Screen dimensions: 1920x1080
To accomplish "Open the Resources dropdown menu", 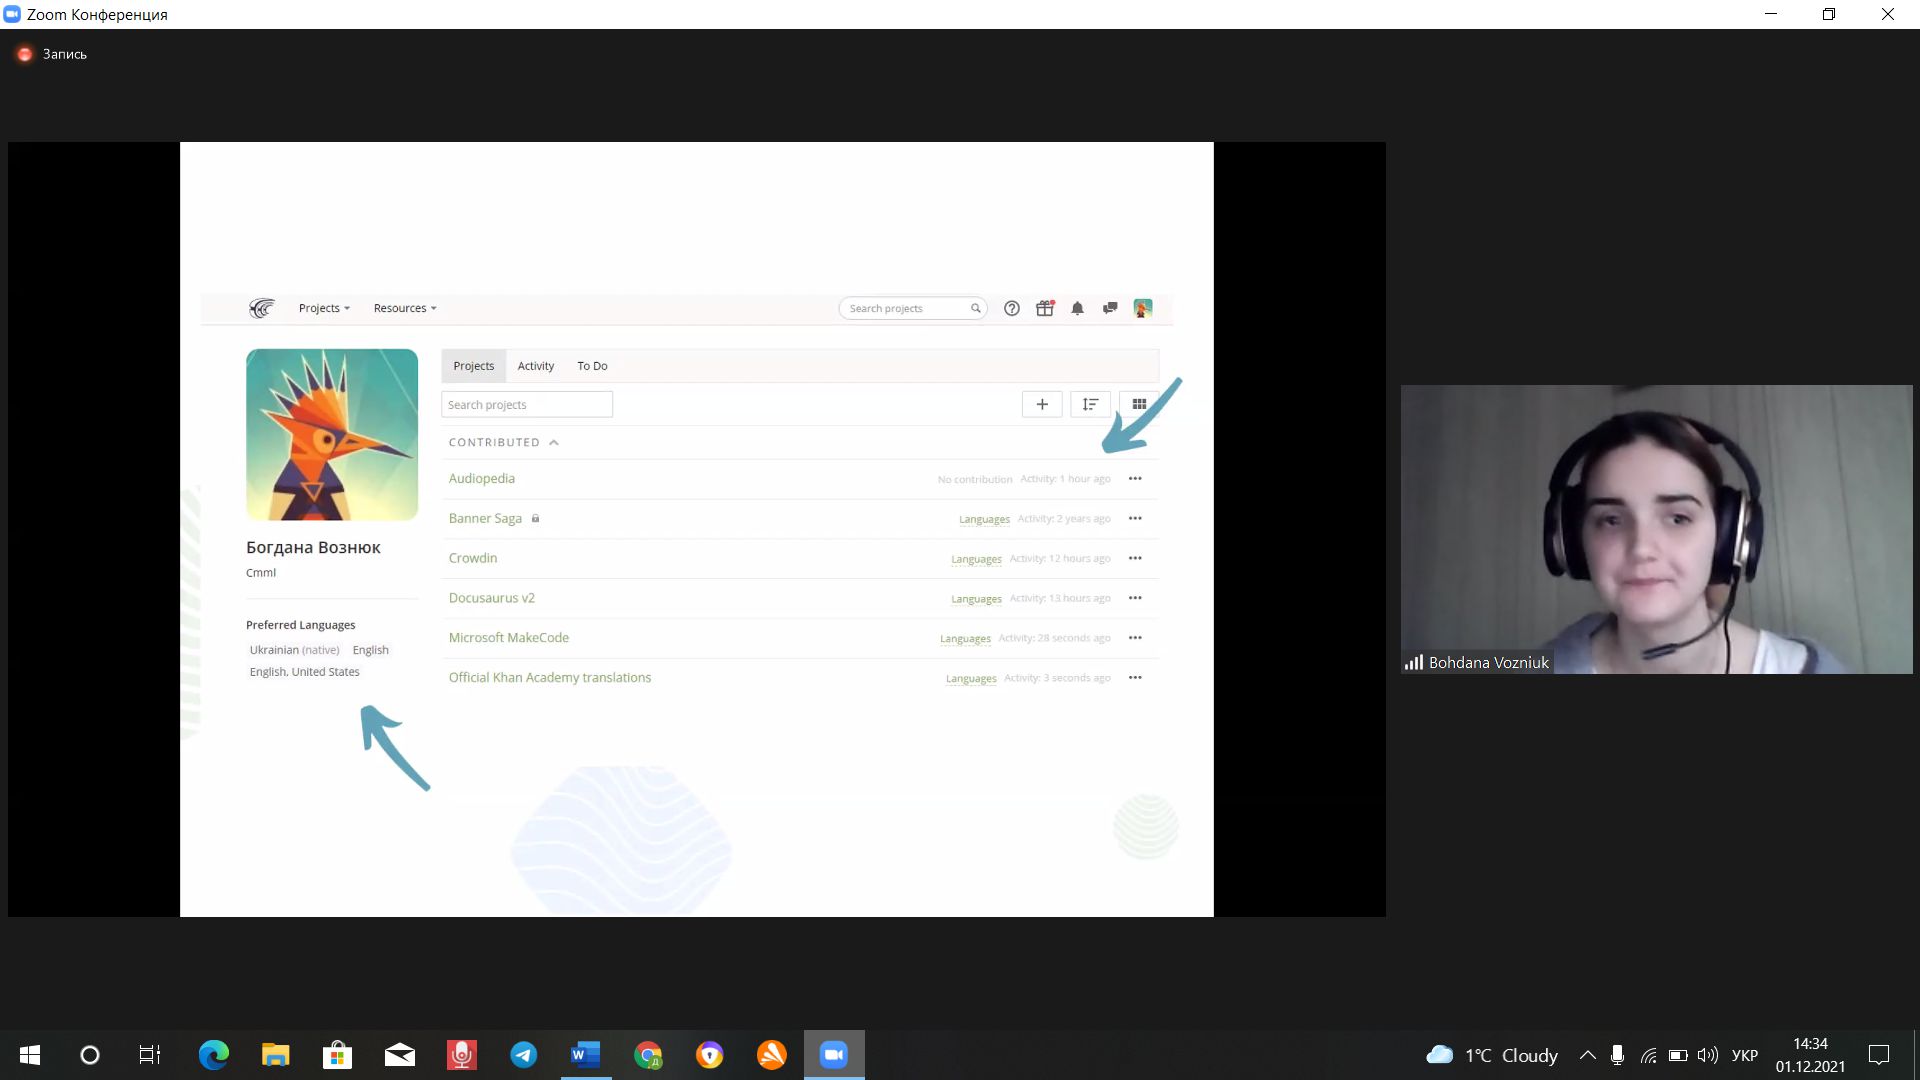I will tap(402, 307).
